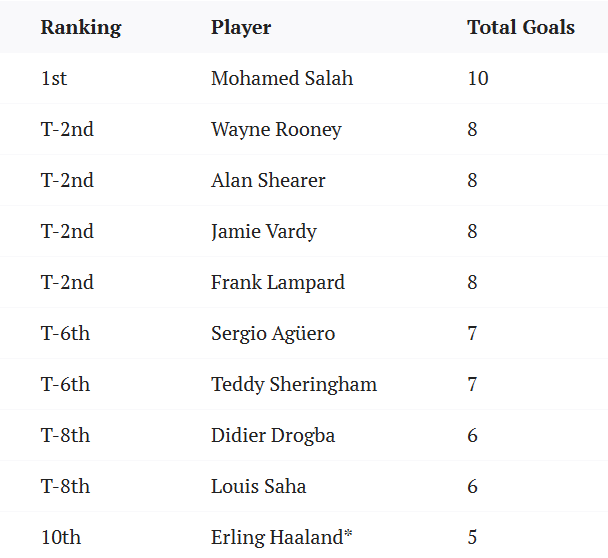Click the 1st ranking cell
The height and width of the screenshot is (558, 608).
54,78
